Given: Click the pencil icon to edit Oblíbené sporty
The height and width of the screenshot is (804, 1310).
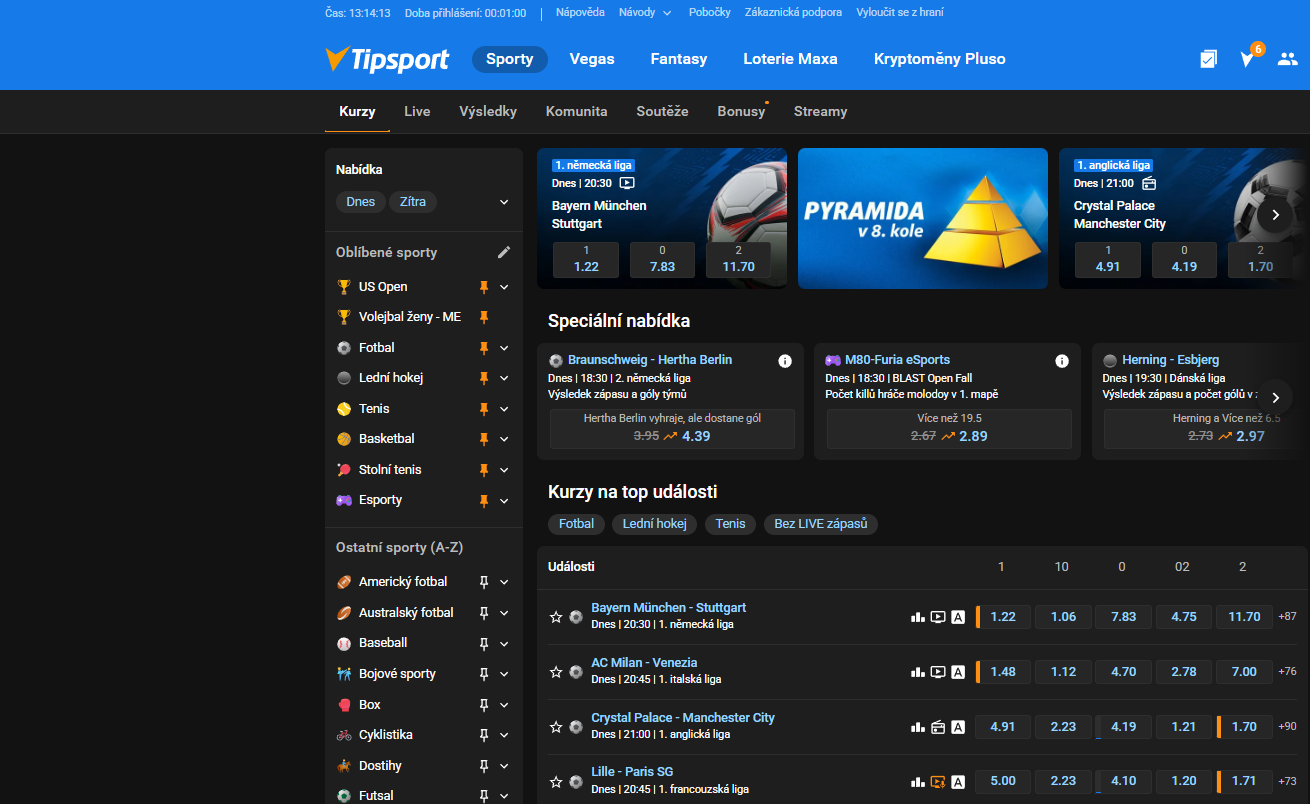Looking at the screenshot, I should tap(504, 252).
